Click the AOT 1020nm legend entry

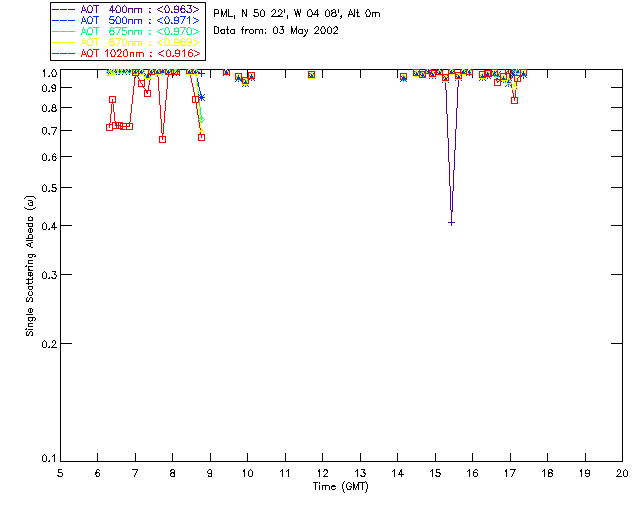pyautogui.click(x=126, y=53)
